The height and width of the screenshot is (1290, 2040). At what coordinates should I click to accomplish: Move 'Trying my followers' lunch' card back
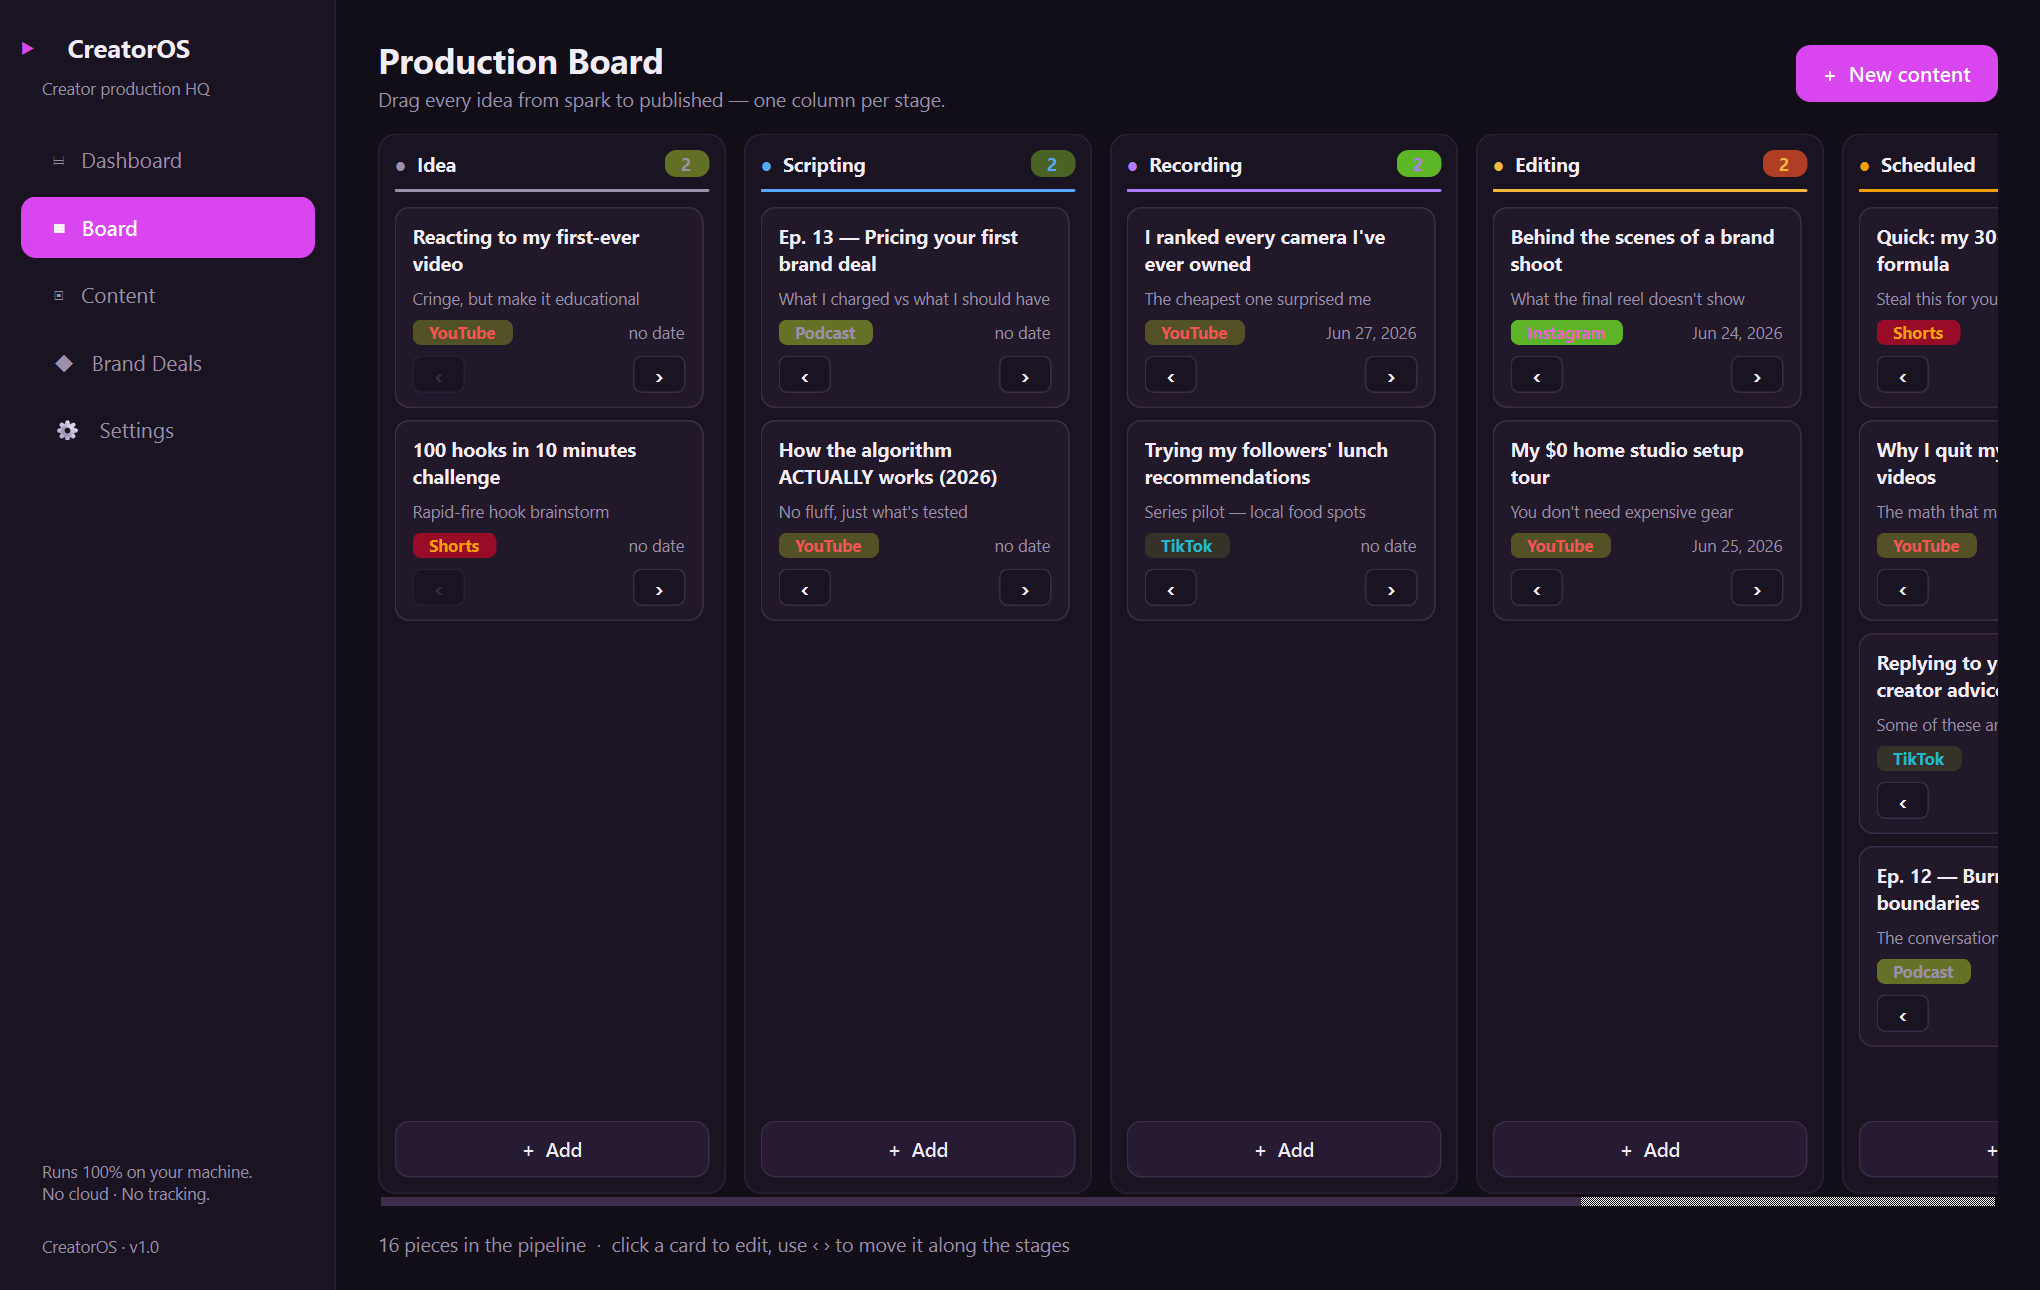pyautogui.click(x=1171, y=589)
